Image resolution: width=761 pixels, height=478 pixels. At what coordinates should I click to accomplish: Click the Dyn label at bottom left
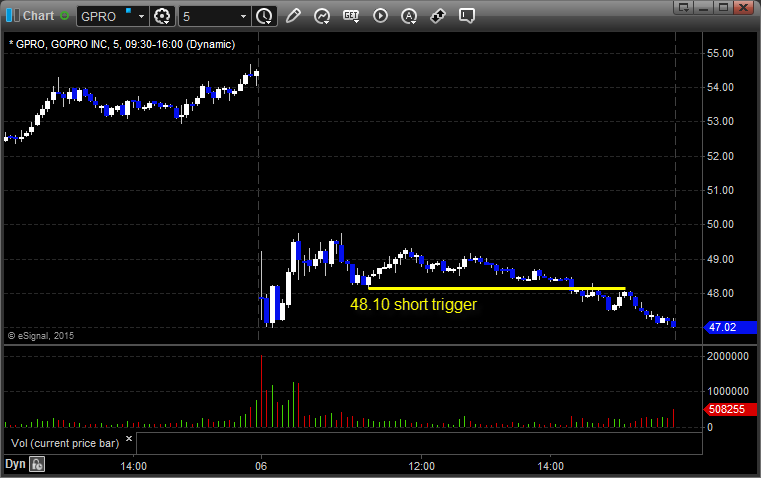[15, 464]
